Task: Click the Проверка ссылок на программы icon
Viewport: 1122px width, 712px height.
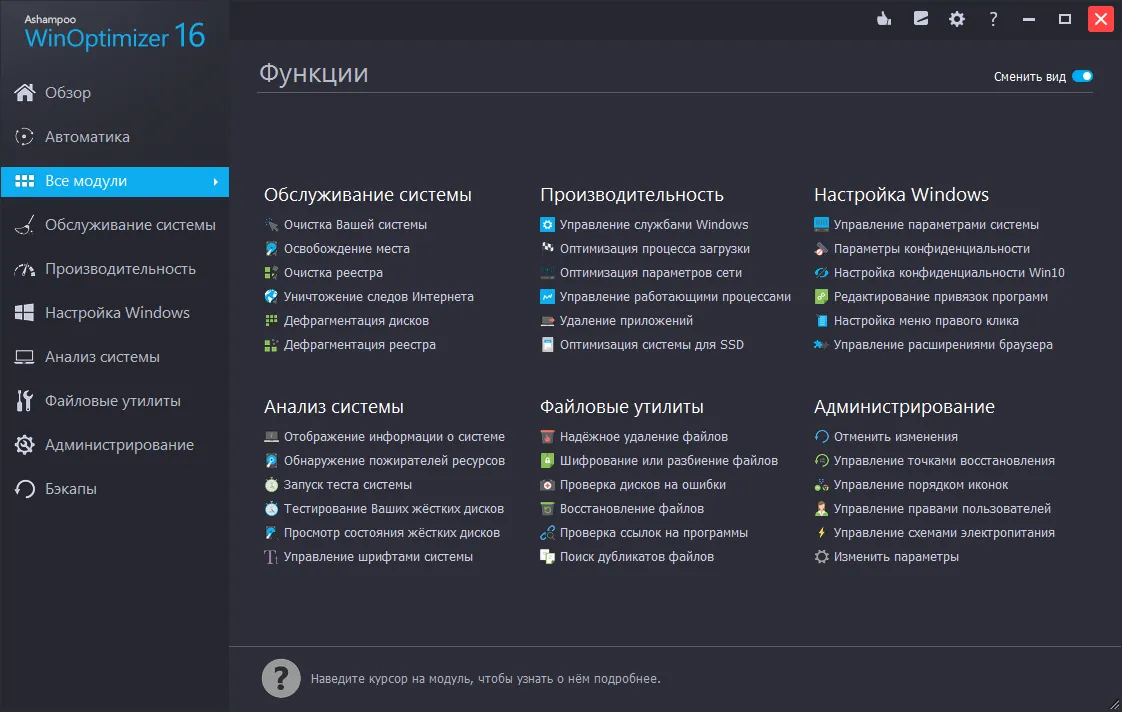Action: 547,533
